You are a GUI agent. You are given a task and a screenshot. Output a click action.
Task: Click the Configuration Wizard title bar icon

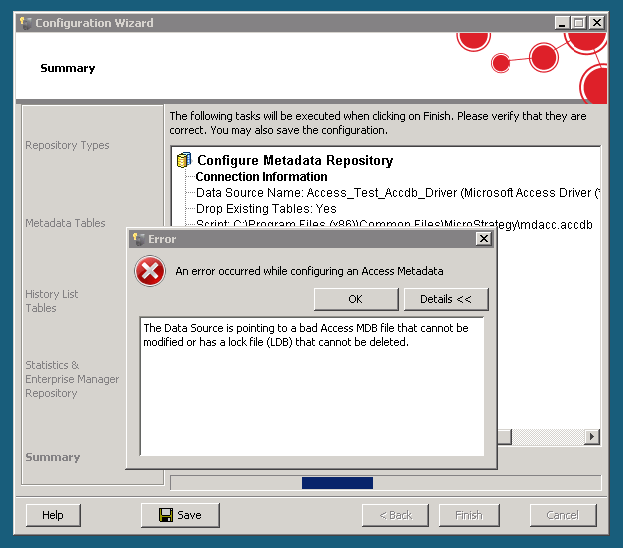click(25, 23)
